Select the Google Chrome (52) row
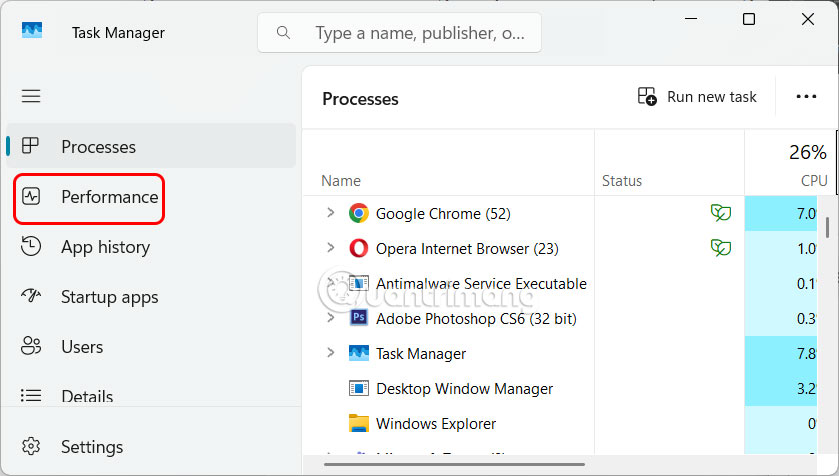The width and height of the screenshot is (839, 476). [x=560, y=213]
